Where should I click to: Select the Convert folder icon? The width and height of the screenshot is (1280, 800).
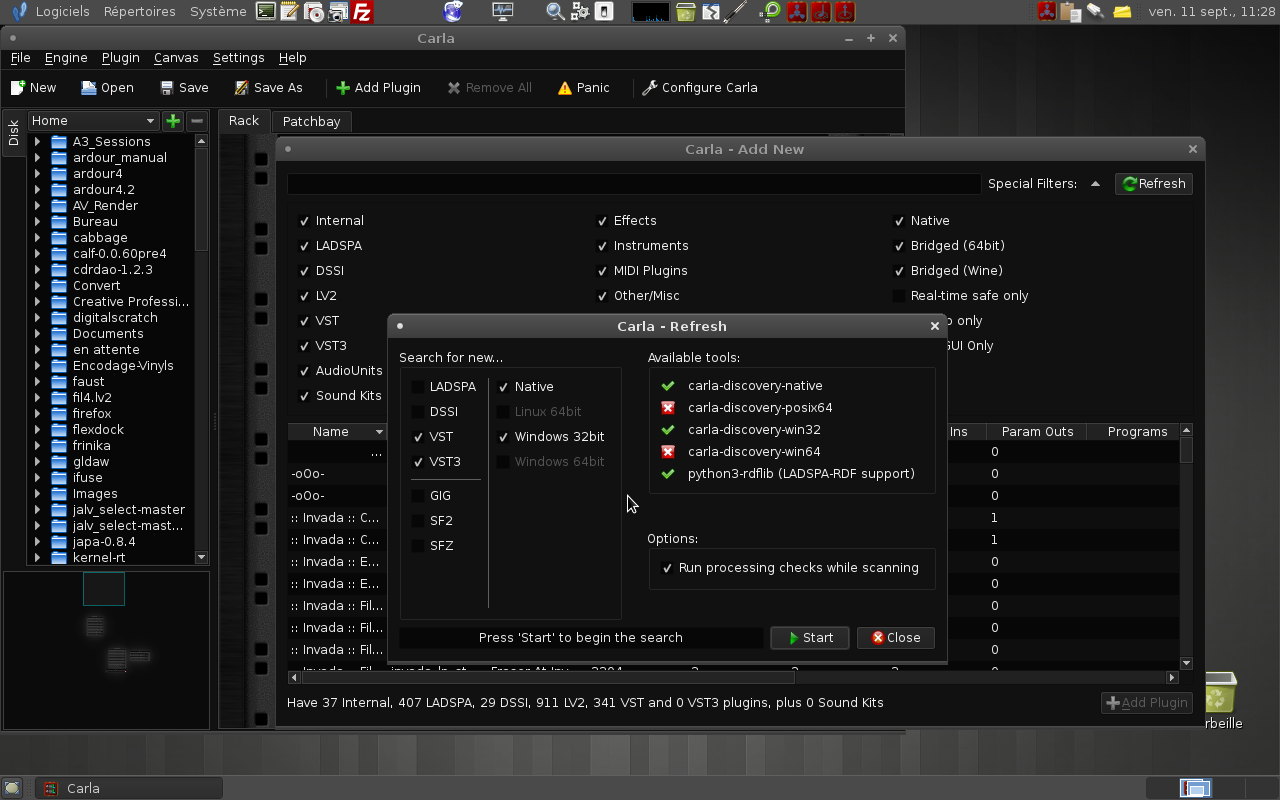click(59, 286)
